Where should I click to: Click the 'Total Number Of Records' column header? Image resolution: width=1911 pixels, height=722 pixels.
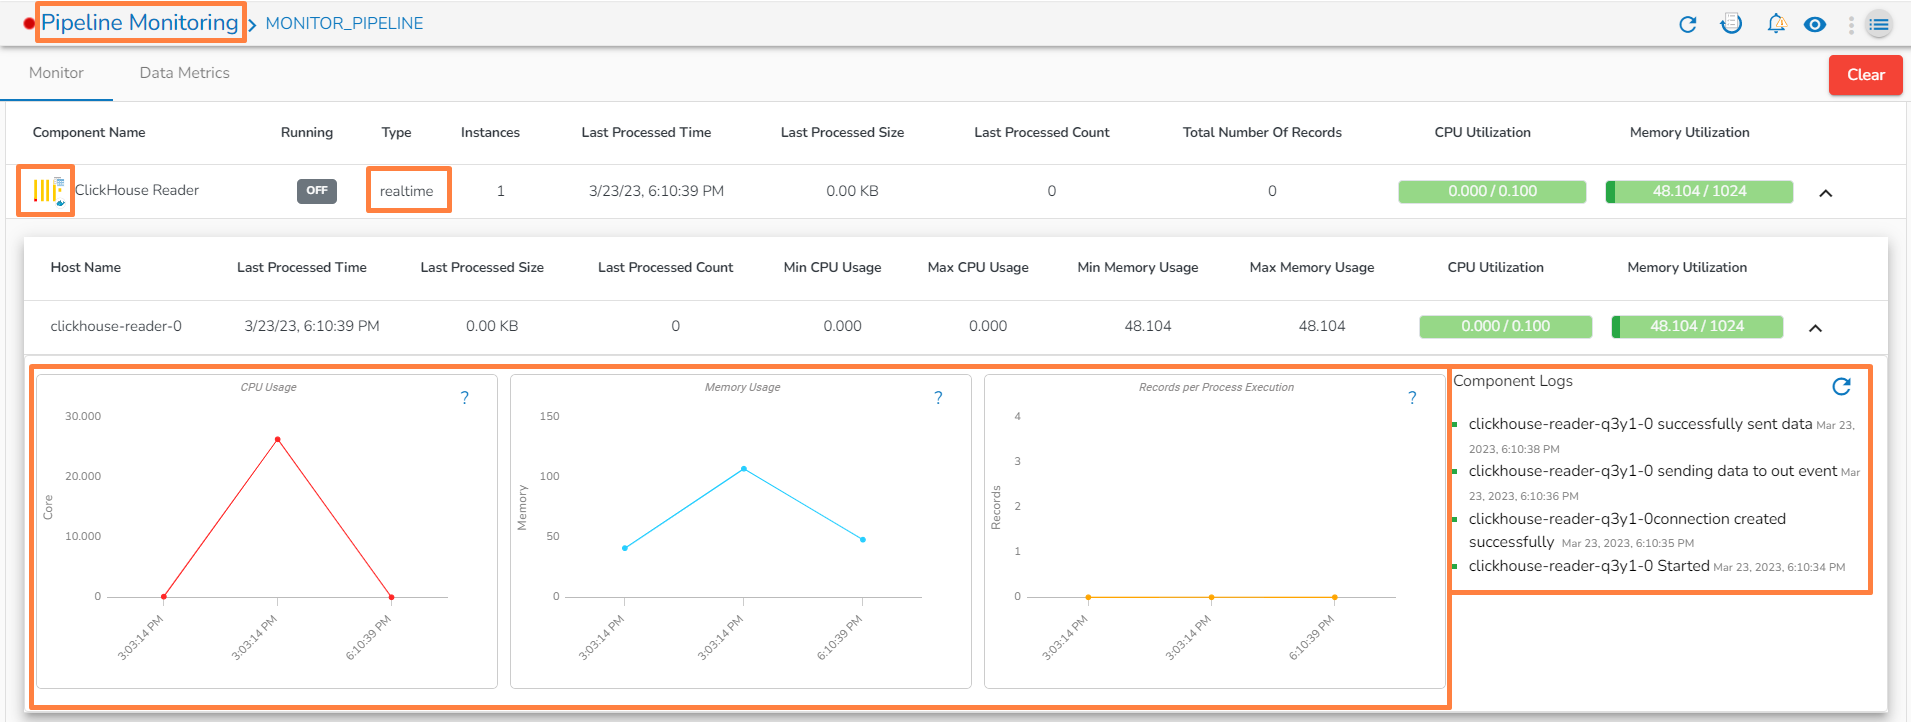(x=1262, y=132)
